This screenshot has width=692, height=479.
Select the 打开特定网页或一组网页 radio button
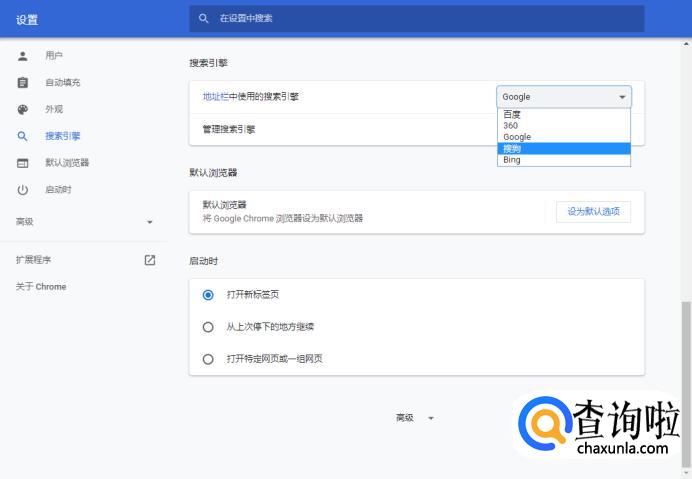208,359
